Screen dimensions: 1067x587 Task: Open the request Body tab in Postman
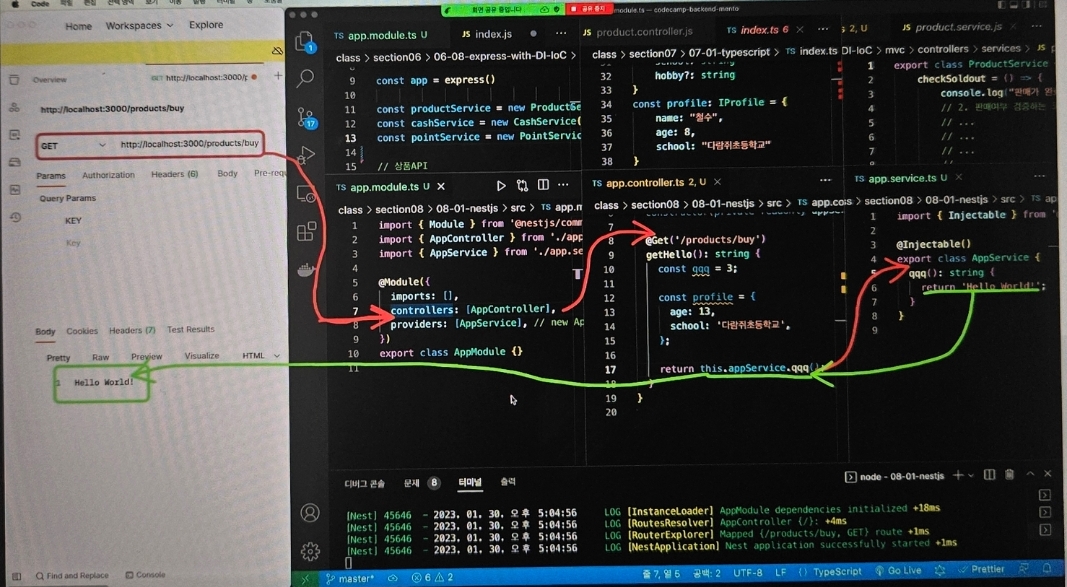click(227, 173)
